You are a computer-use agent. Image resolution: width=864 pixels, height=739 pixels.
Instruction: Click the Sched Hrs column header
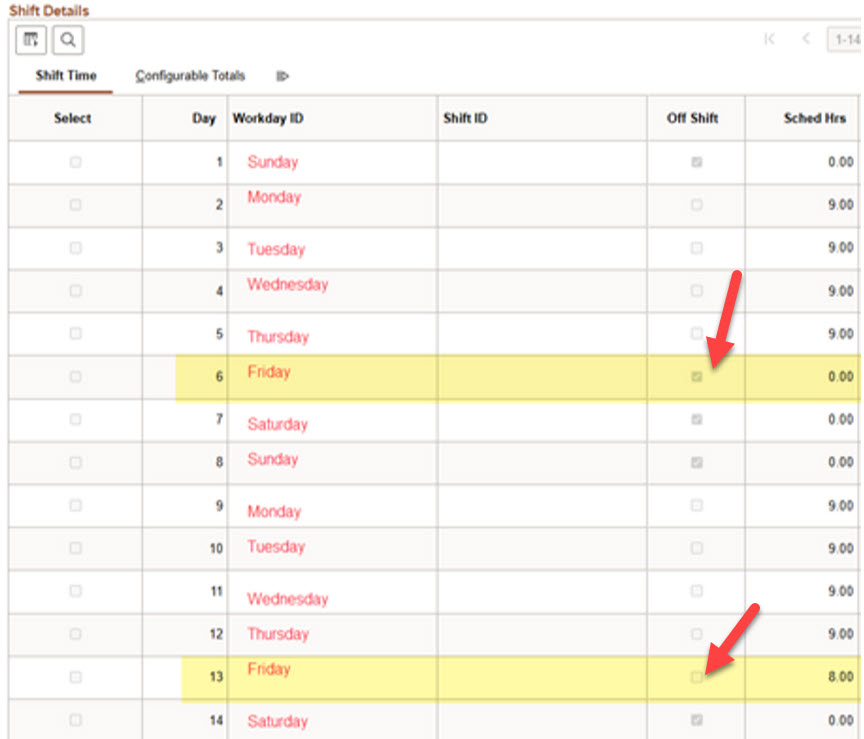814,118
